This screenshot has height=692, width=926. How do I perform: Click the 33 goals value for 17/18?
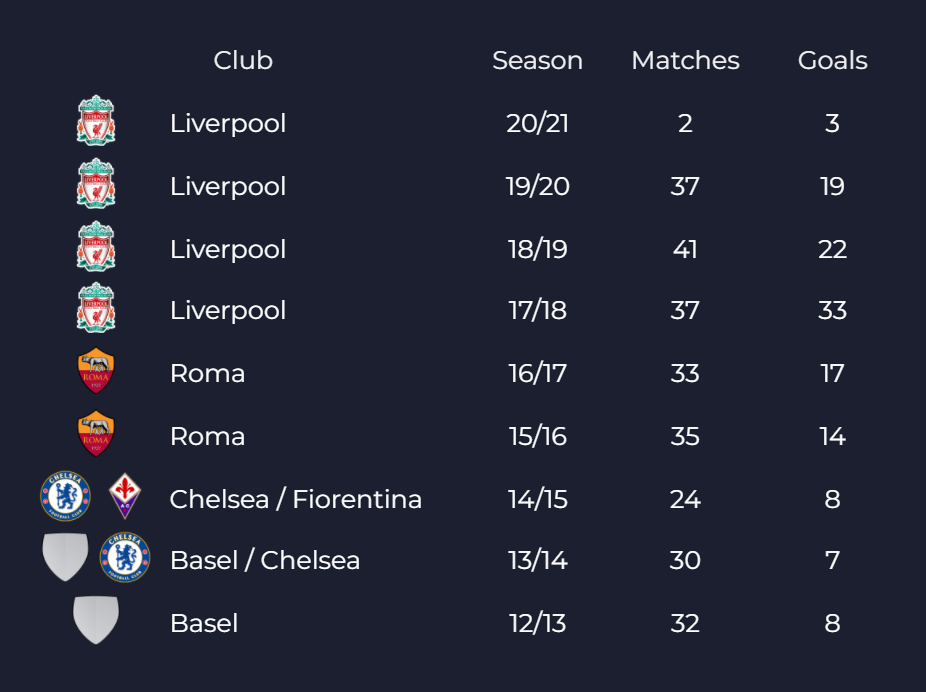coord(832,310)
